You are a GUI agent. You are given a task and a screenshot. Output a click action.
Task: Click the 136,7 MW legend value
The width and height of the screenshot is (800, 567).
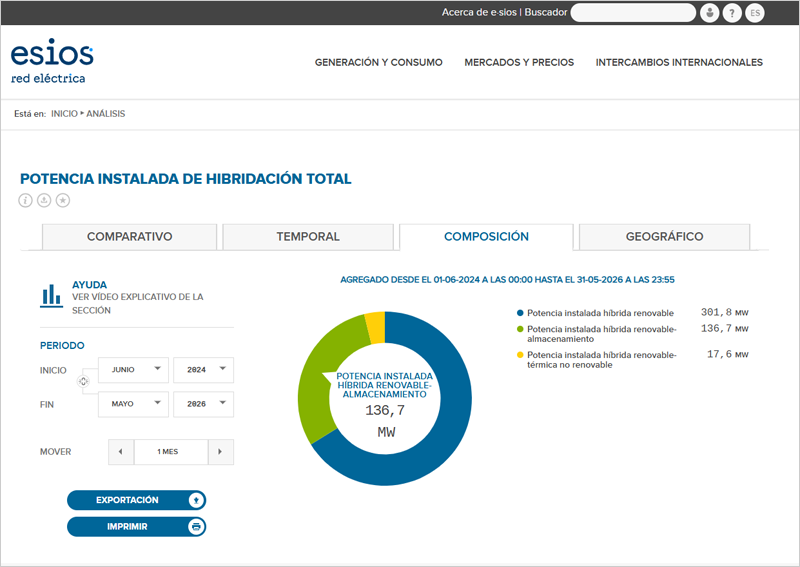724,329
